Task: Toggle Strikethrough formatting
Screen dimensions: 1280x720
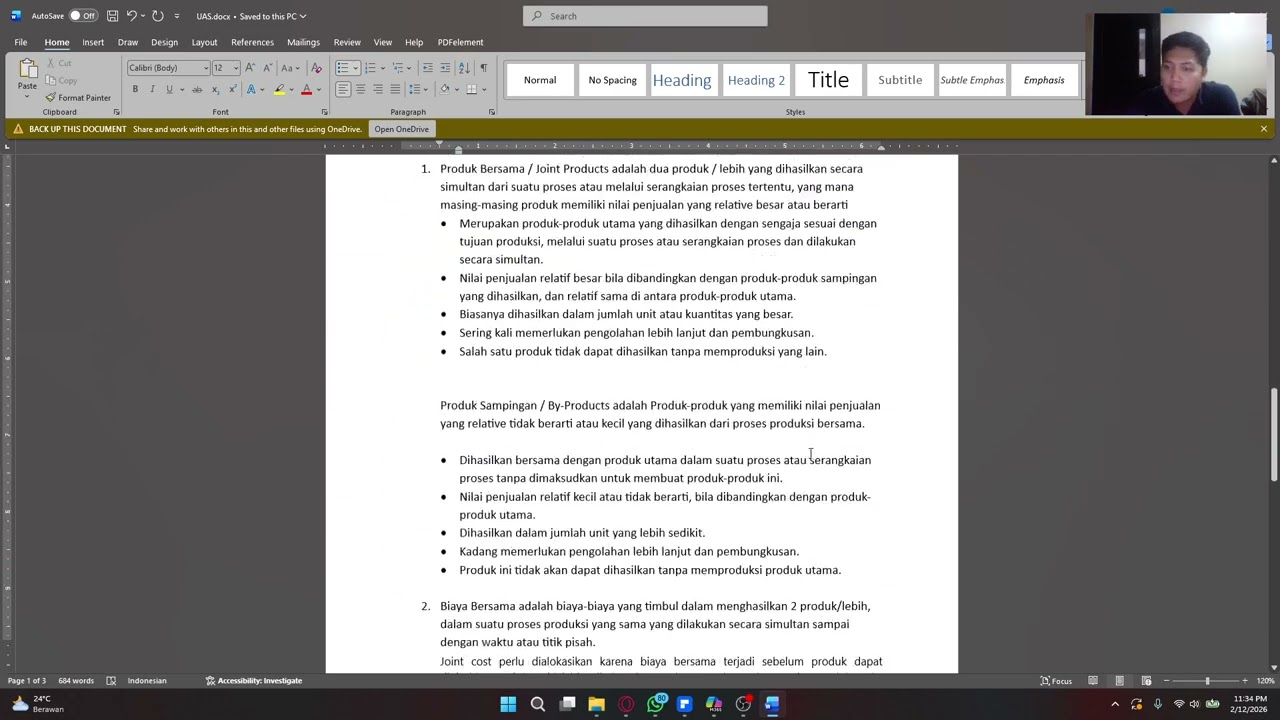Action: [197, 90]
